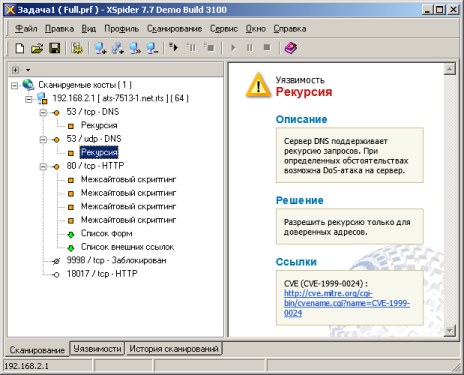This screenshot has width=464, height=375.
Task: Click the details pane scroll down arrow
Action: (x=450, y=330)
